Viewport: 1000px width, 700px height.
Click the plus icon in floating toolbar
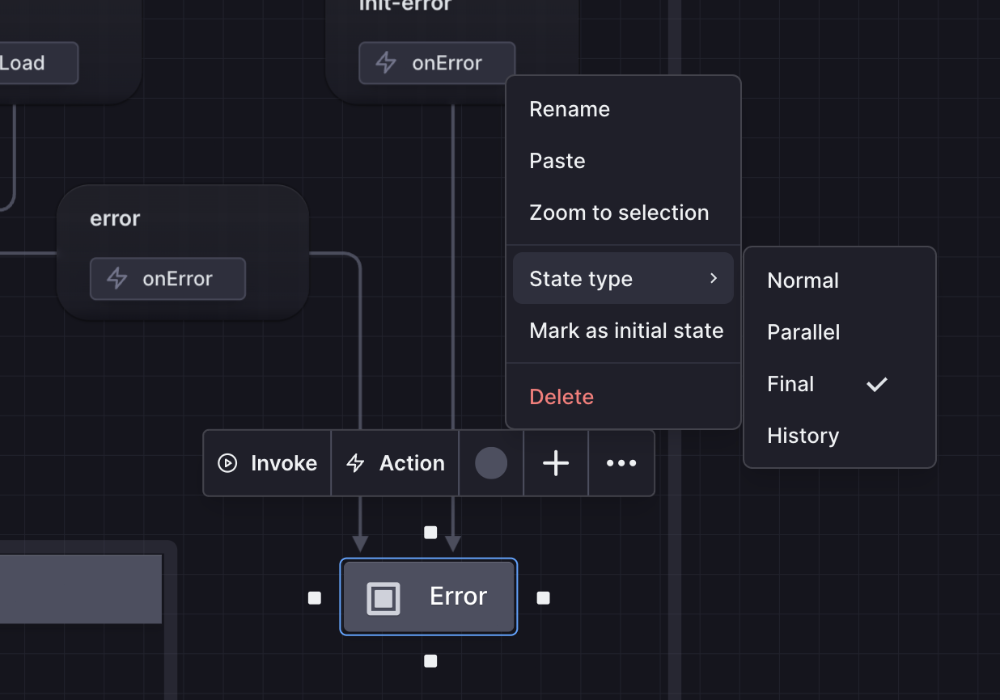tap(556, 463)
